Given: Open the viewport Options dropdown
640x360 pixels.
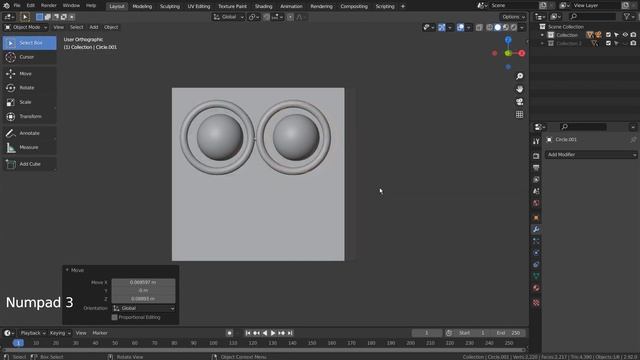Looking at the screenshot, I should (513, 17).
